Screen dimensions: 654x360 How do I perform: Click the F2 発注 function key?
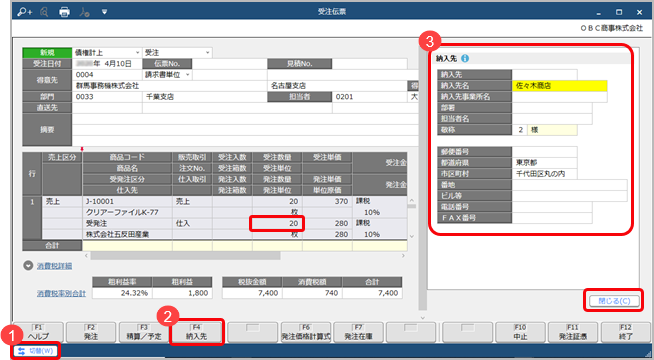91,332
